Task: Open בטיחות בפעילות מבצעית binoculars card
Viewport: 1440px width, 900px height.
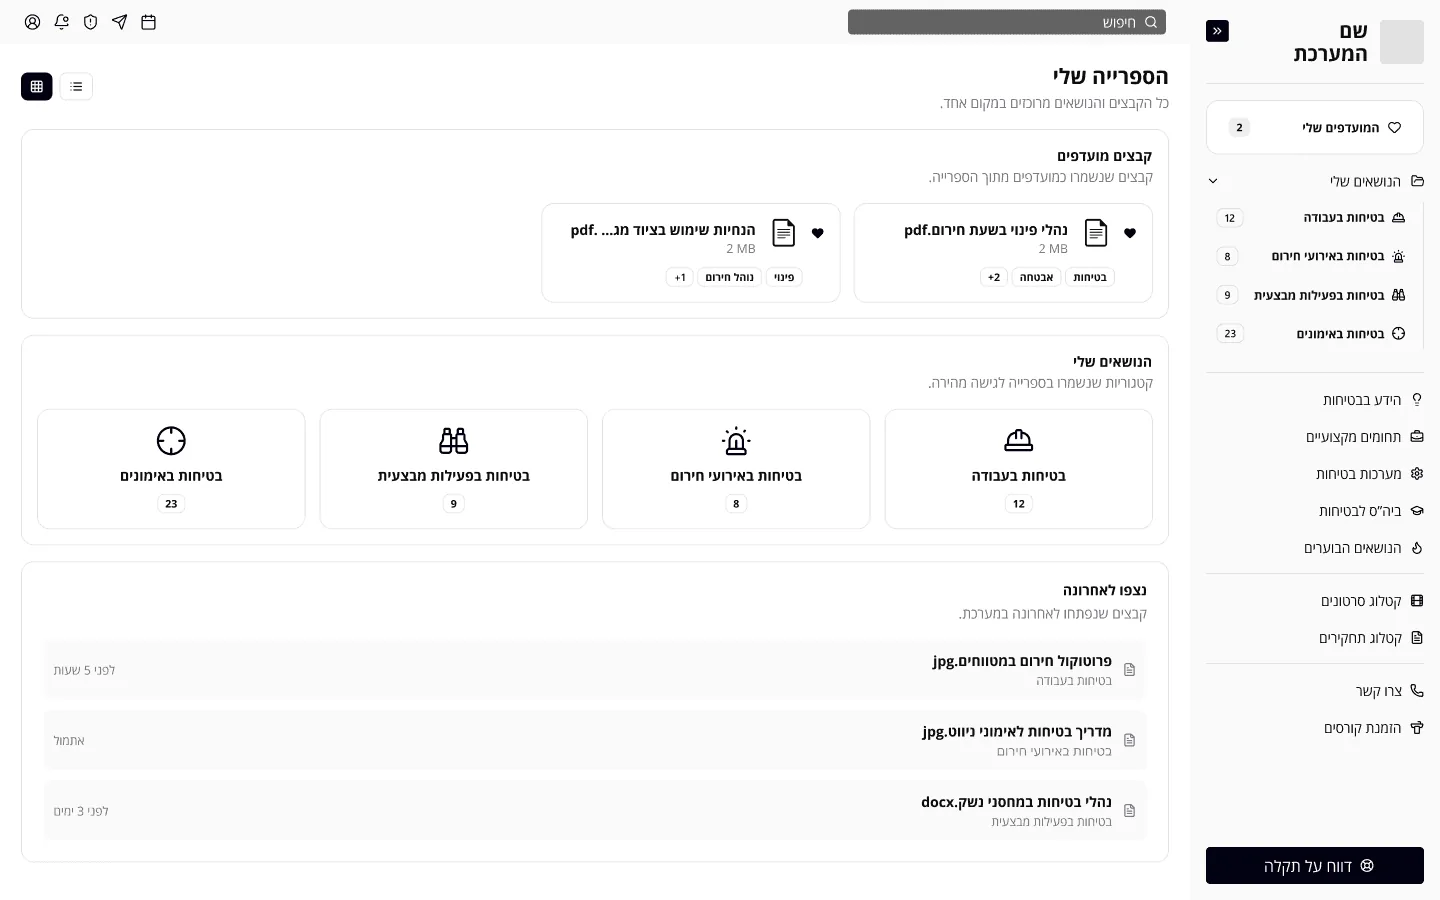Action: click(454, 469)
